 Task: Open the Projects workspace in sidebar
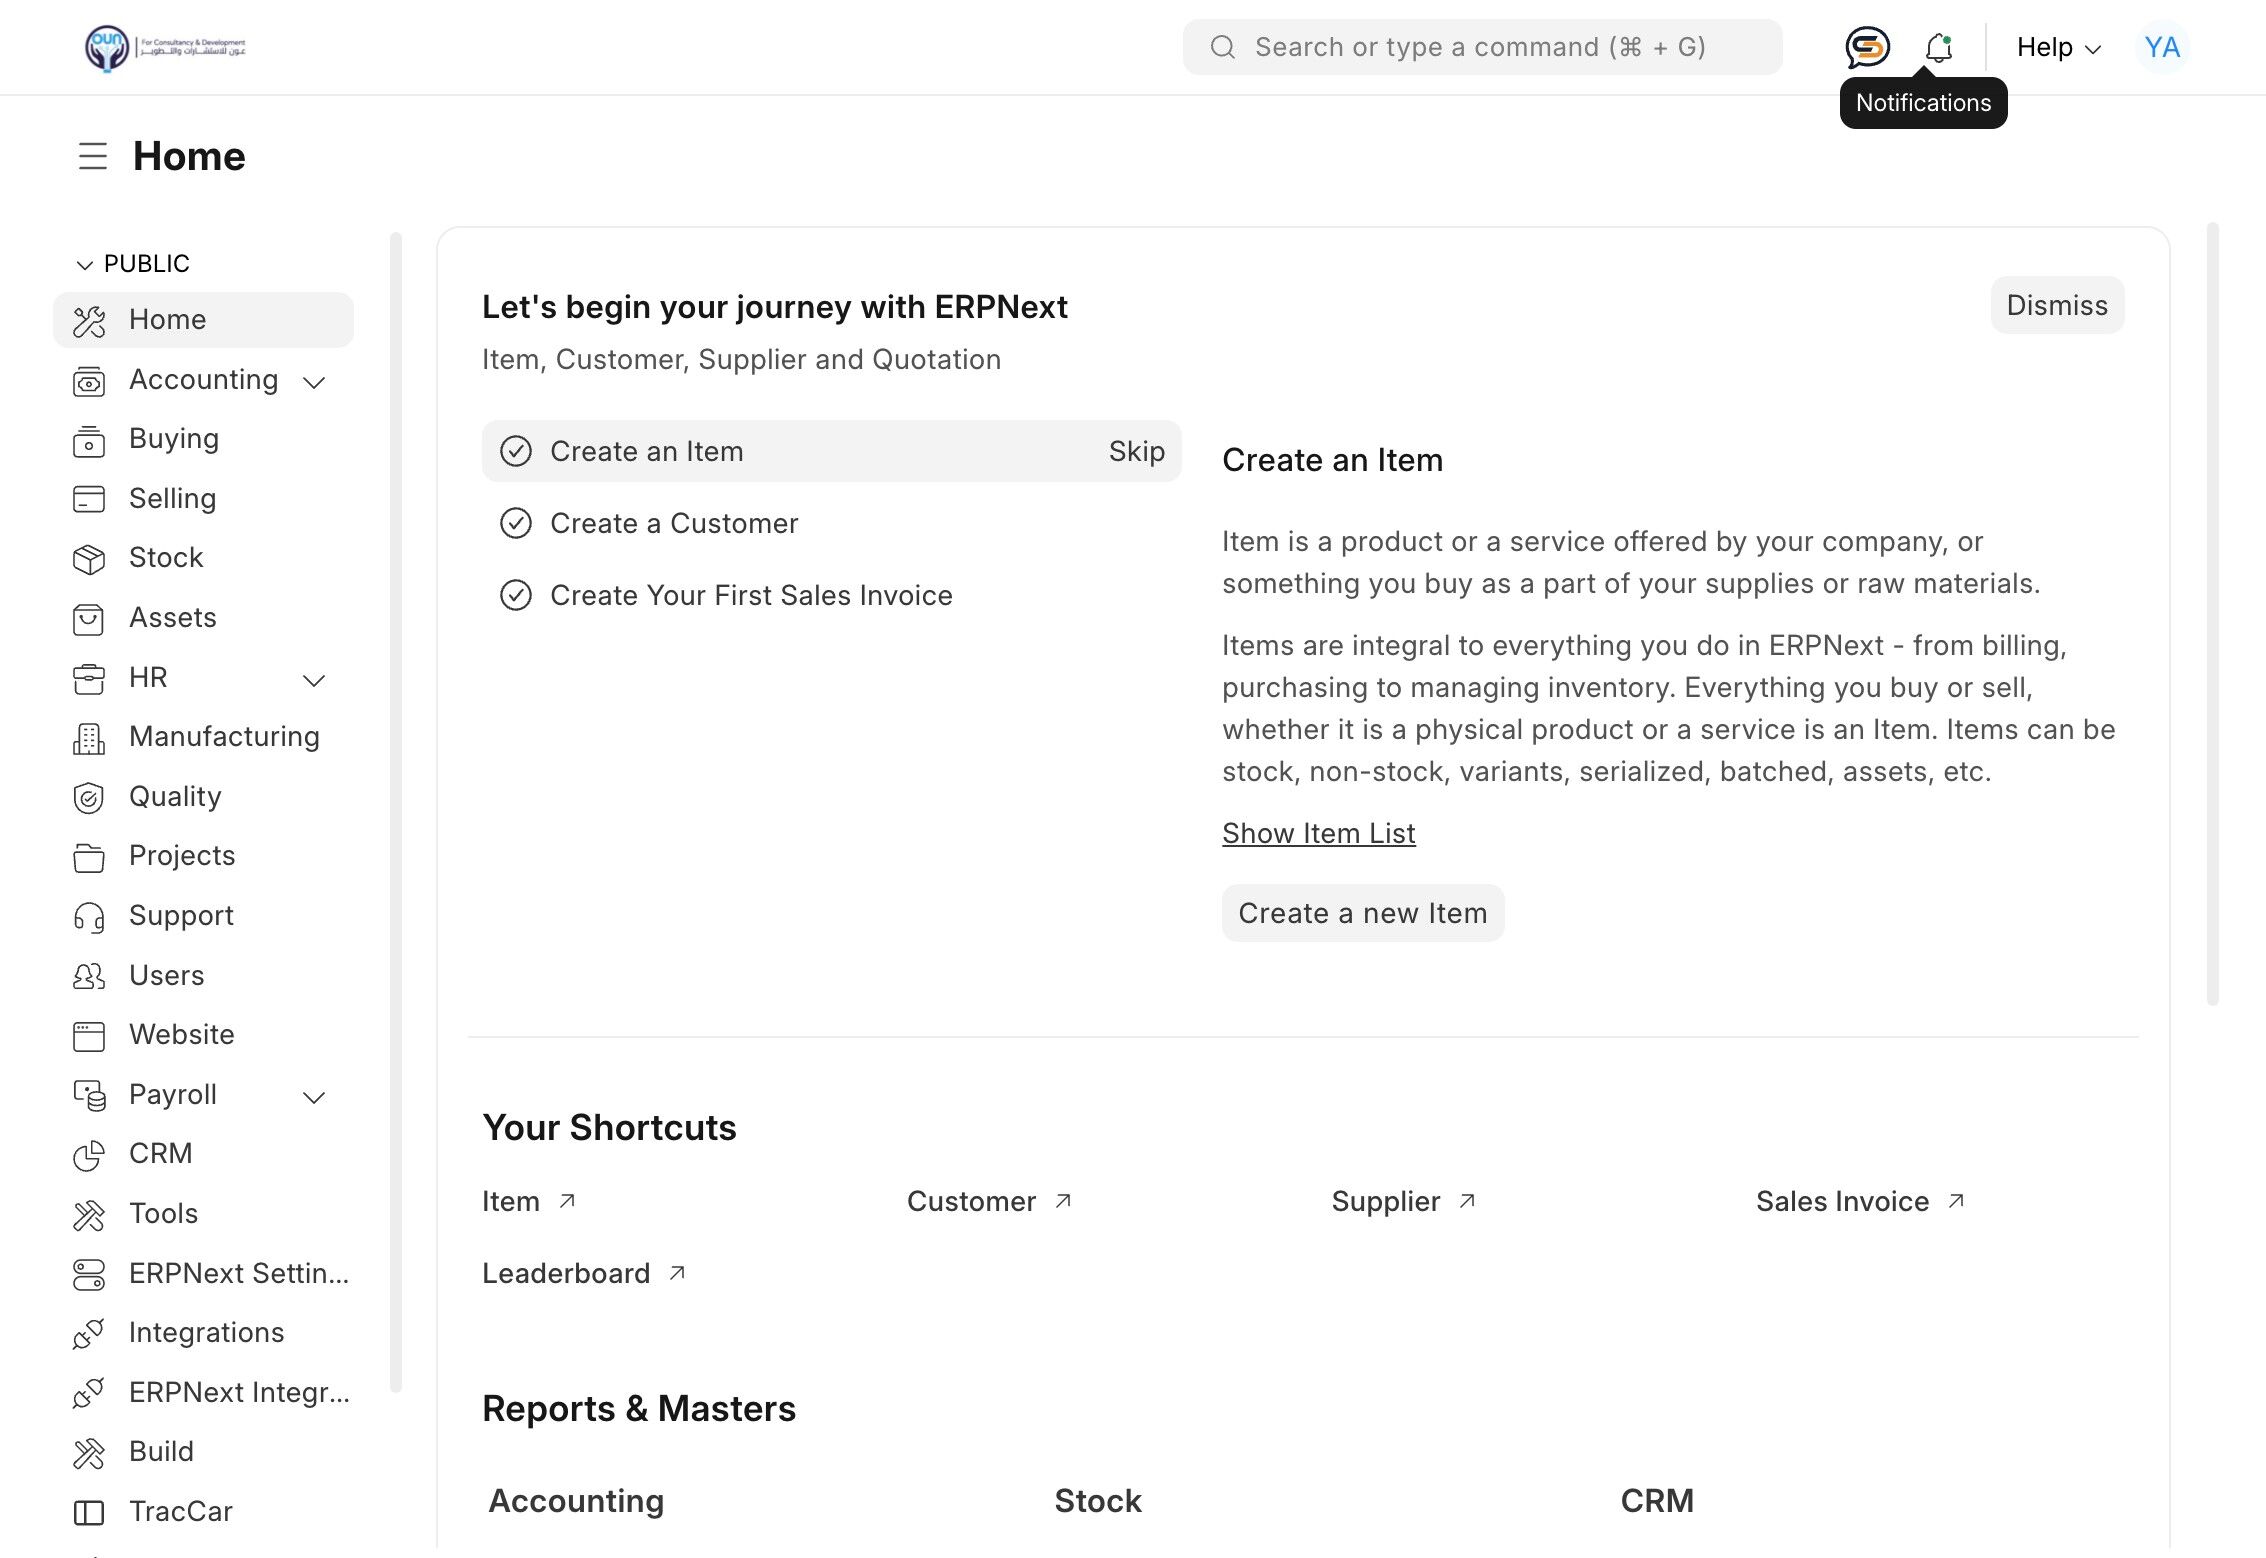182,856
